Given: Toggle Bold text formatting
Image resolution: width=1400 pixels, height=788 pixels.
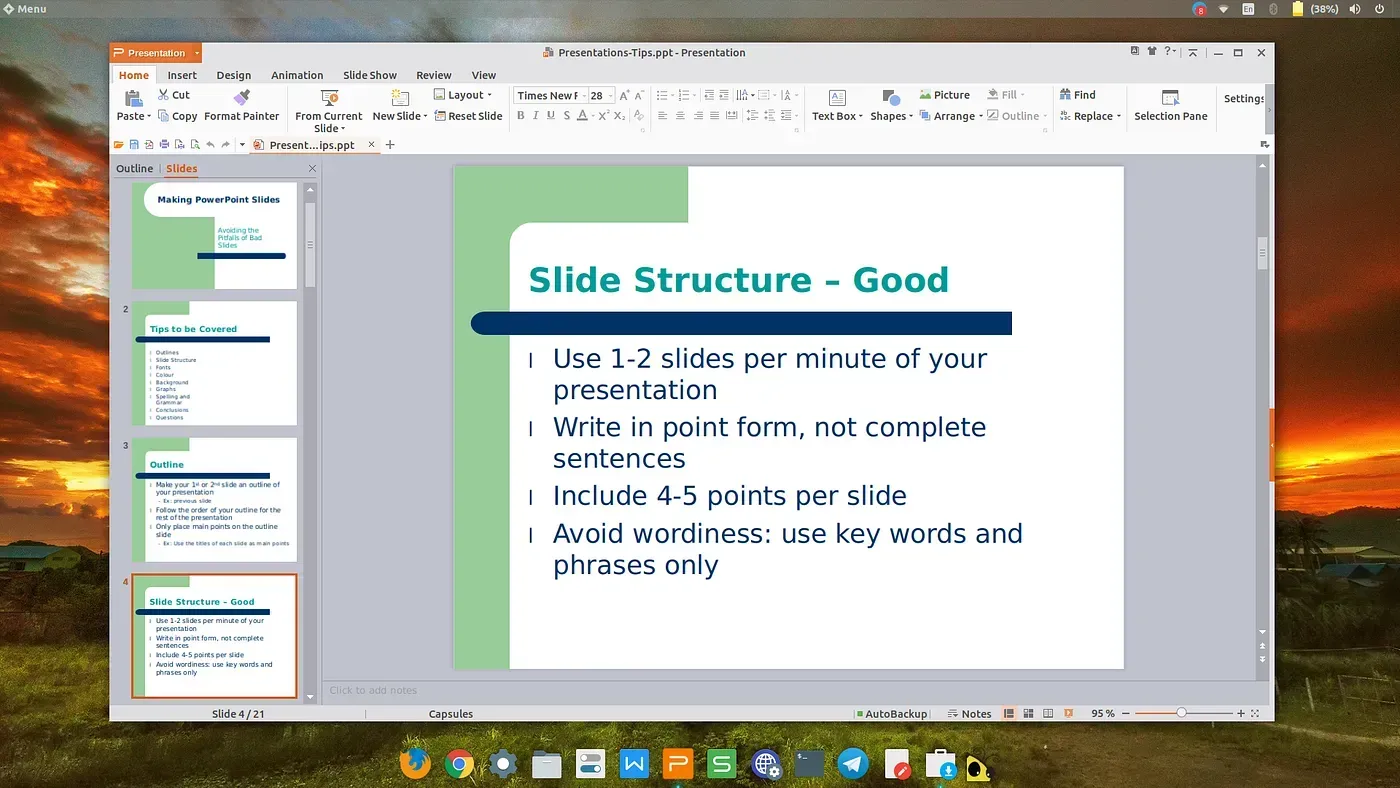Looking at the screenshot, I should [520, 116].
